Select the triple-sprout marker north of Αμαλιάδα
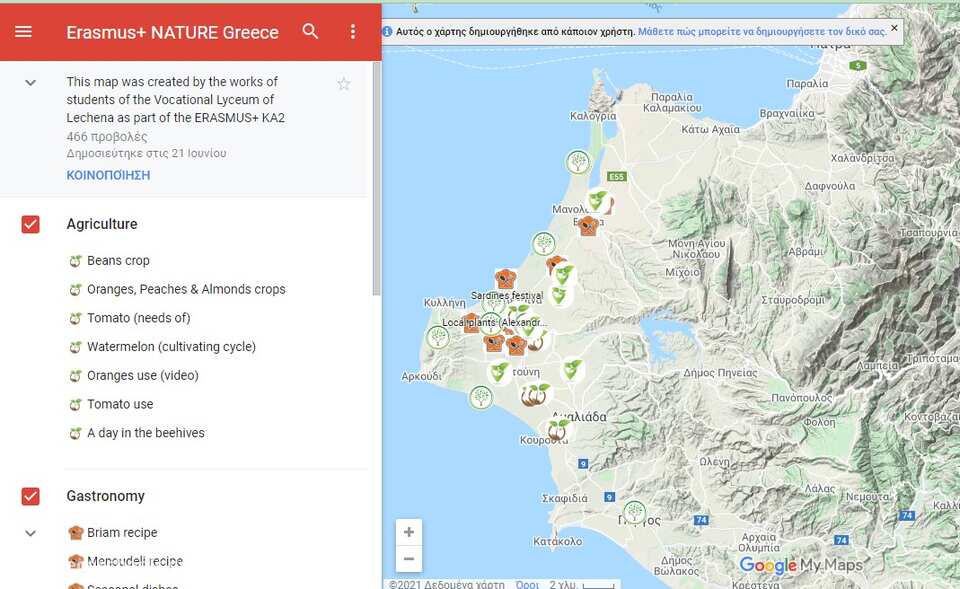The height and width of the screenshot is (589, 960). 534,394
